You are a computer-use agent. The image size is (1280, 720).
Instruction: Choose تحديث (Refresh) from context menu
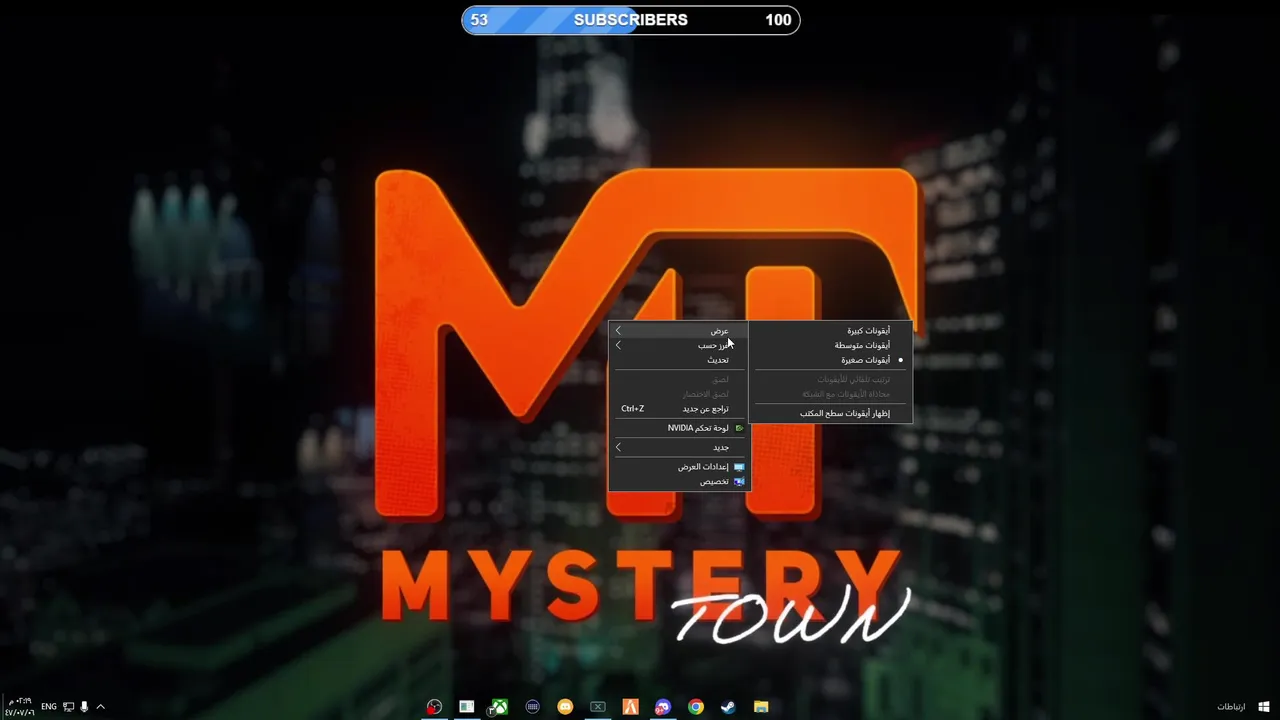click(678, 360)
